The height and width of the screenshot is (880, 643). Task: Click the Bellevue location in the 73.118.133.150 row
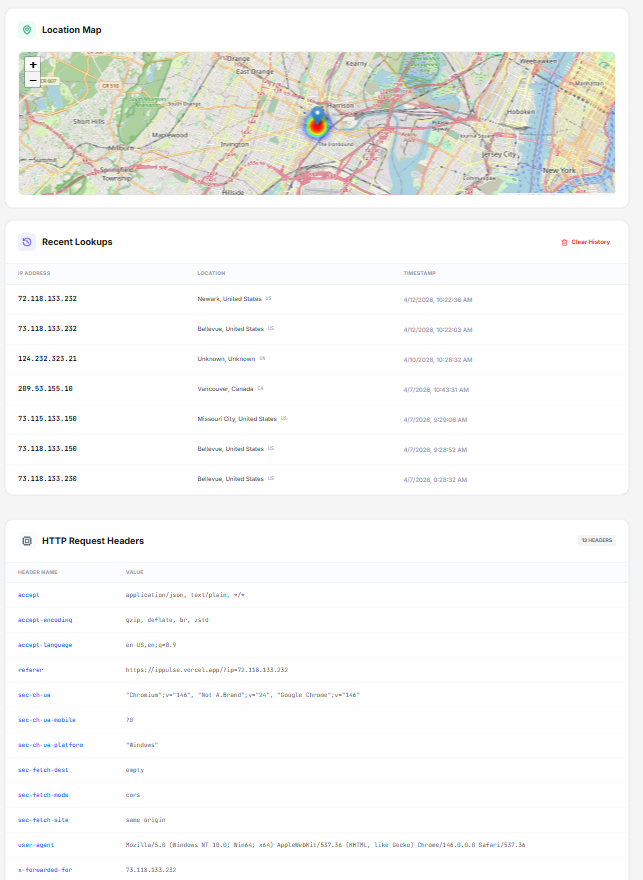click(231, 449)
